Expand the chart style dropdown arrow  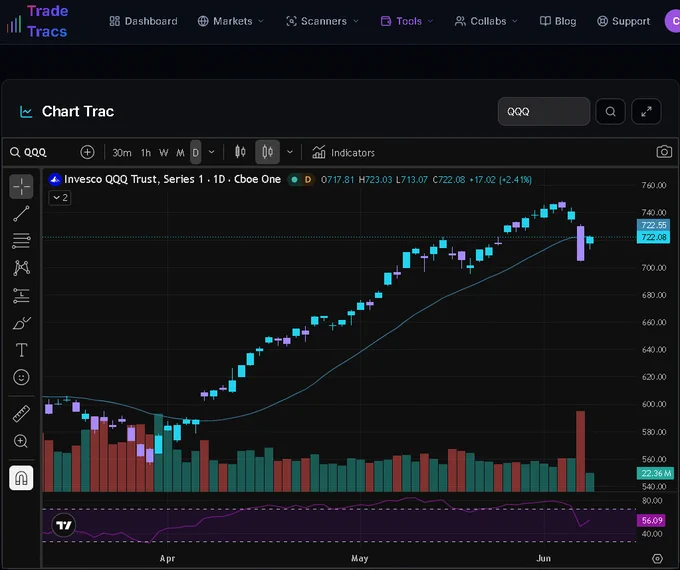(290, 152)
